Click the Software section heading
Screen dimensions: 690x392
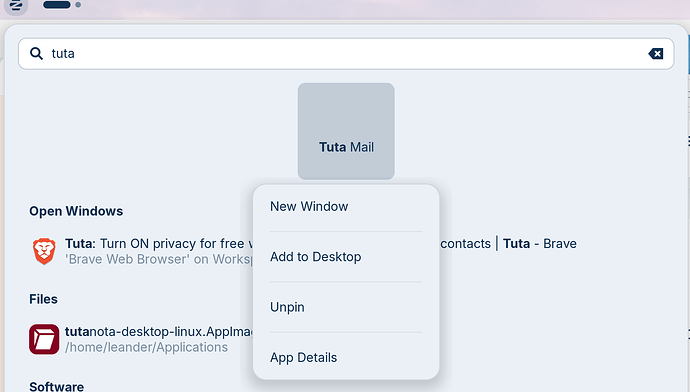click(x=56, y=386)
